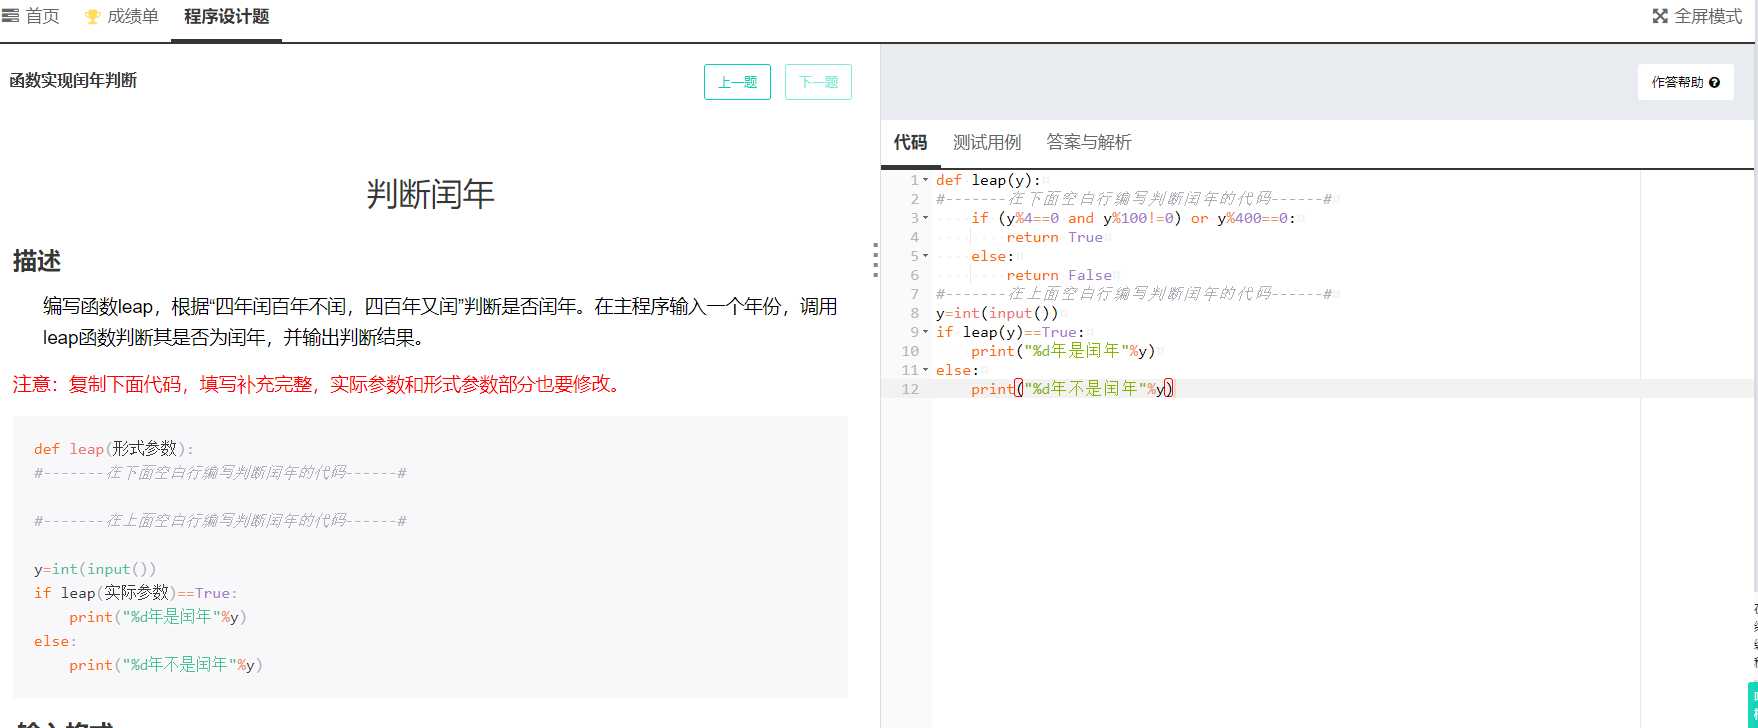The width and height of the screenshot is (1758, 728).
Task: Collapse code fold arrow on line 5
Action: tap(925, 256)
